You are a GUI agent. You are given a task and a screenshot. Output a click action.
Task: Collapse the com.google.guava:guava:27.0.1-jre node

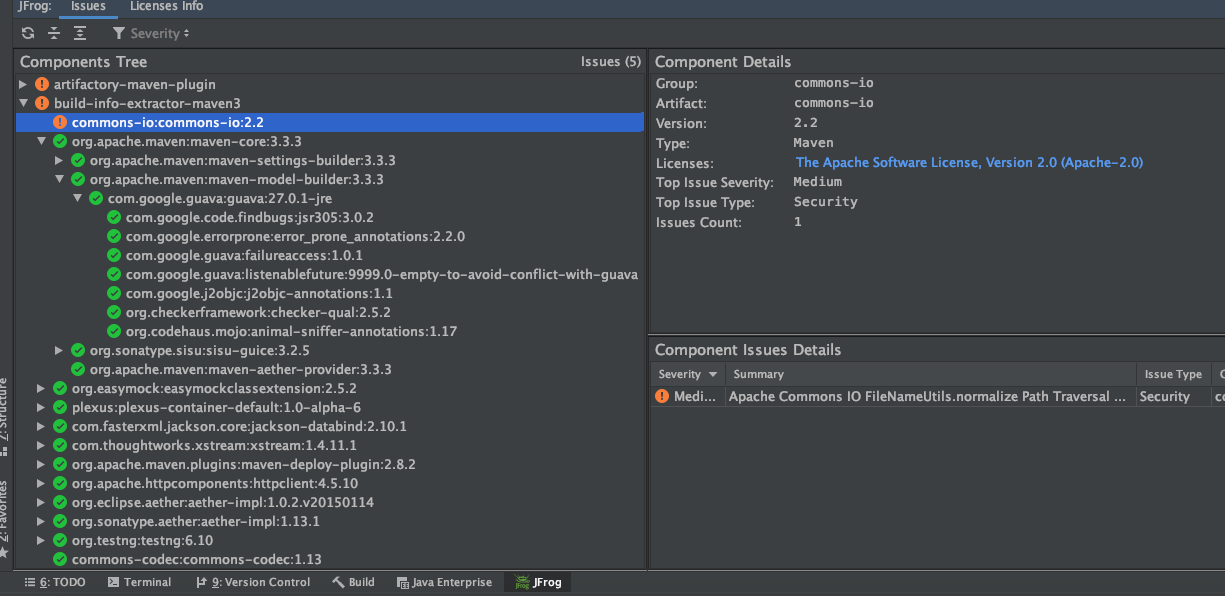tap(77, 199)
